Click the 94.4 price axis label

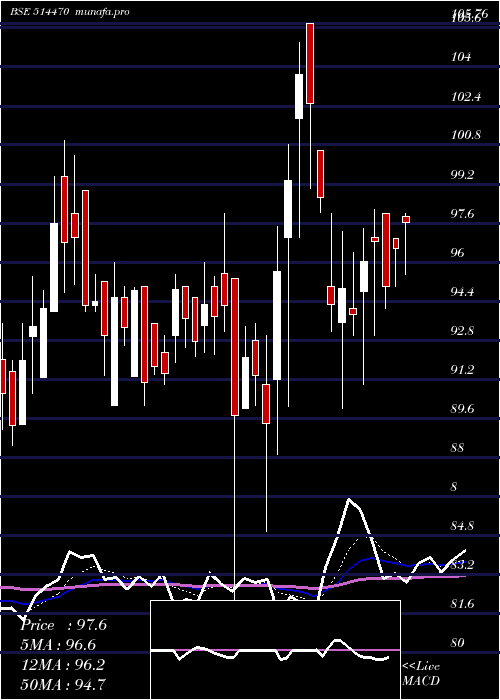(464, 292)
